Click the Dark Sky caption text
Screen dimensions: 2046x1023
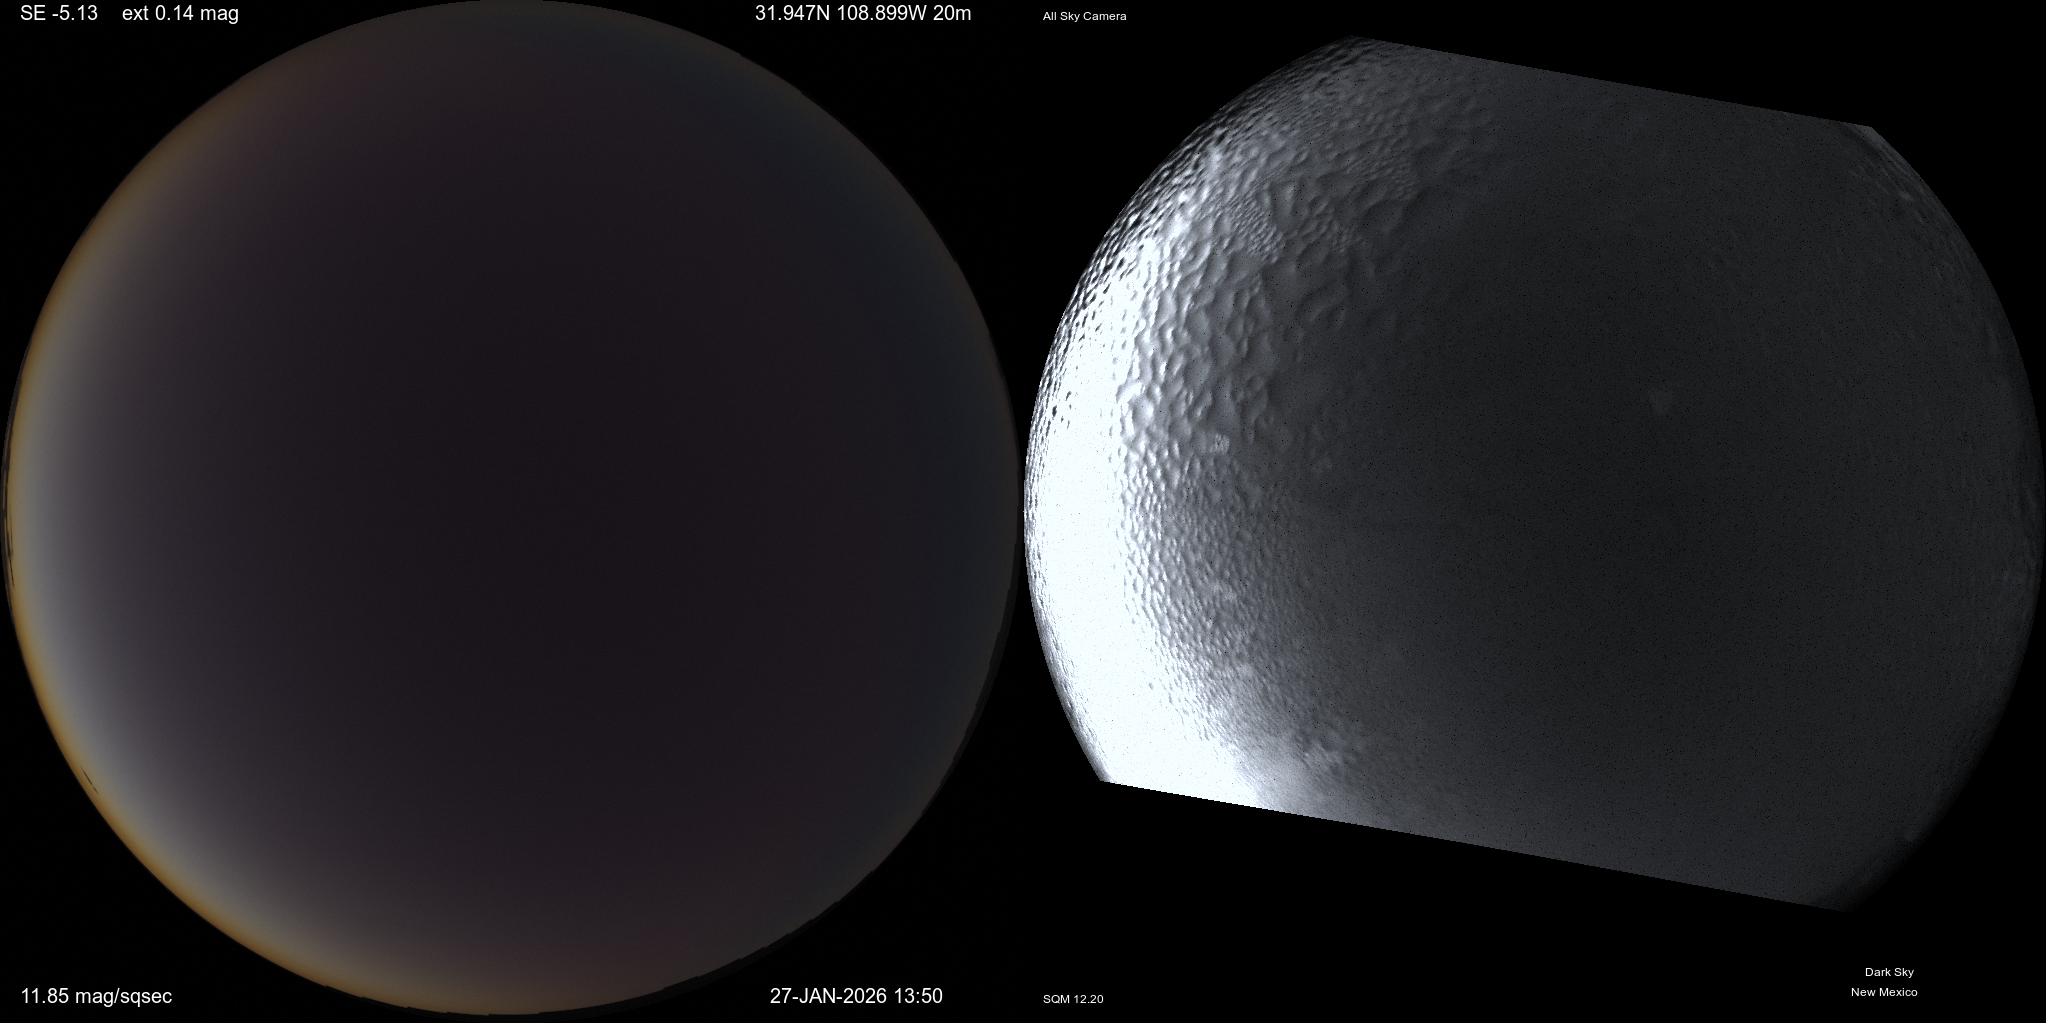click(x=1888, y=972)
